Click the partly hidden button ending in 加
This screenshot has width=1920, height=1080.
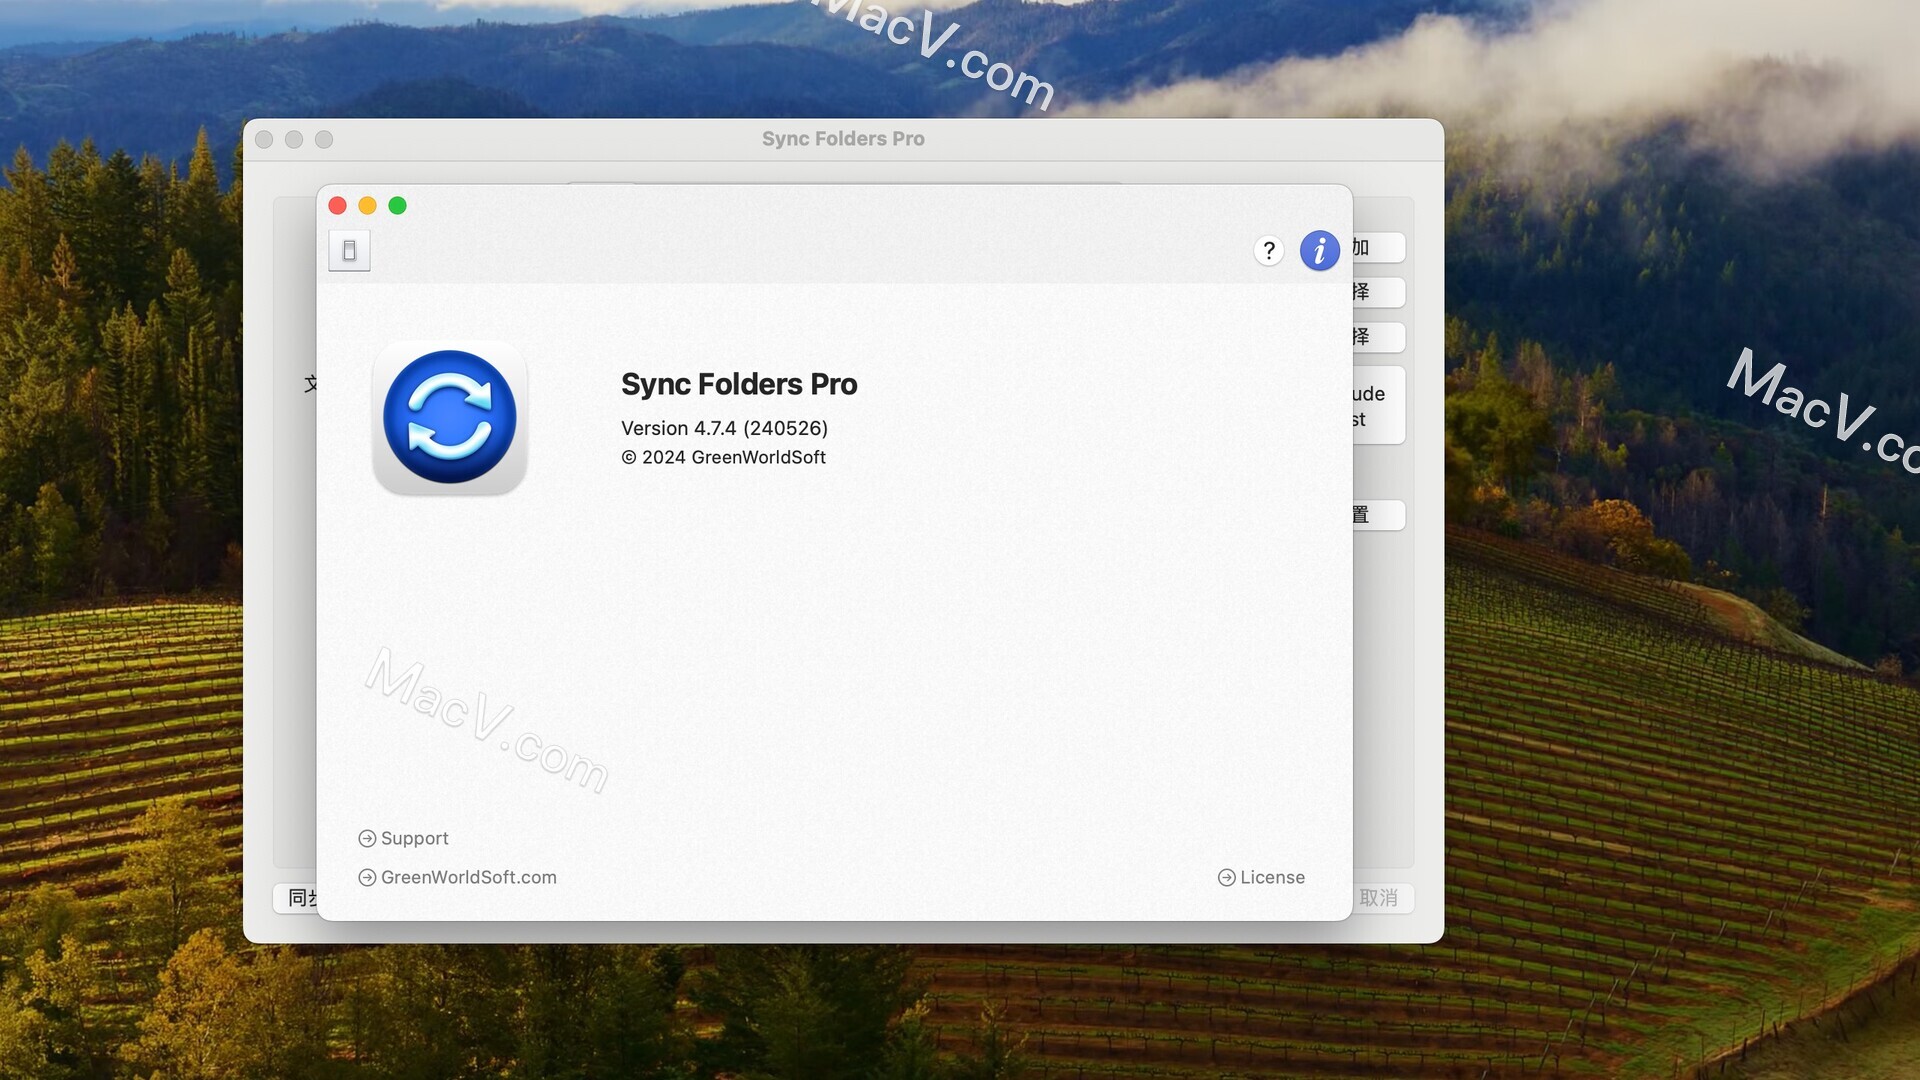pyautogui.click(x=1379, y=247)
